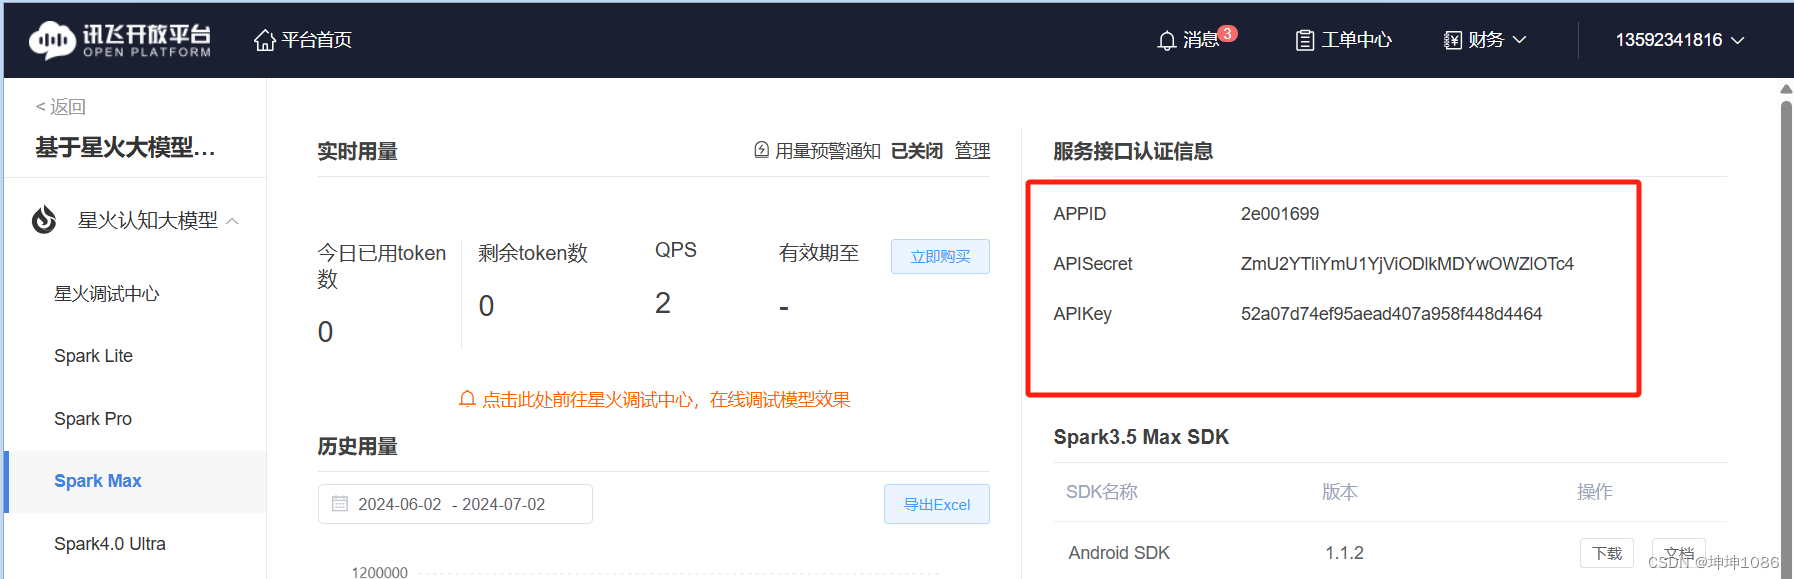
Task: Click the 用量预警通知 alert icon
Action: click(761, 150)
